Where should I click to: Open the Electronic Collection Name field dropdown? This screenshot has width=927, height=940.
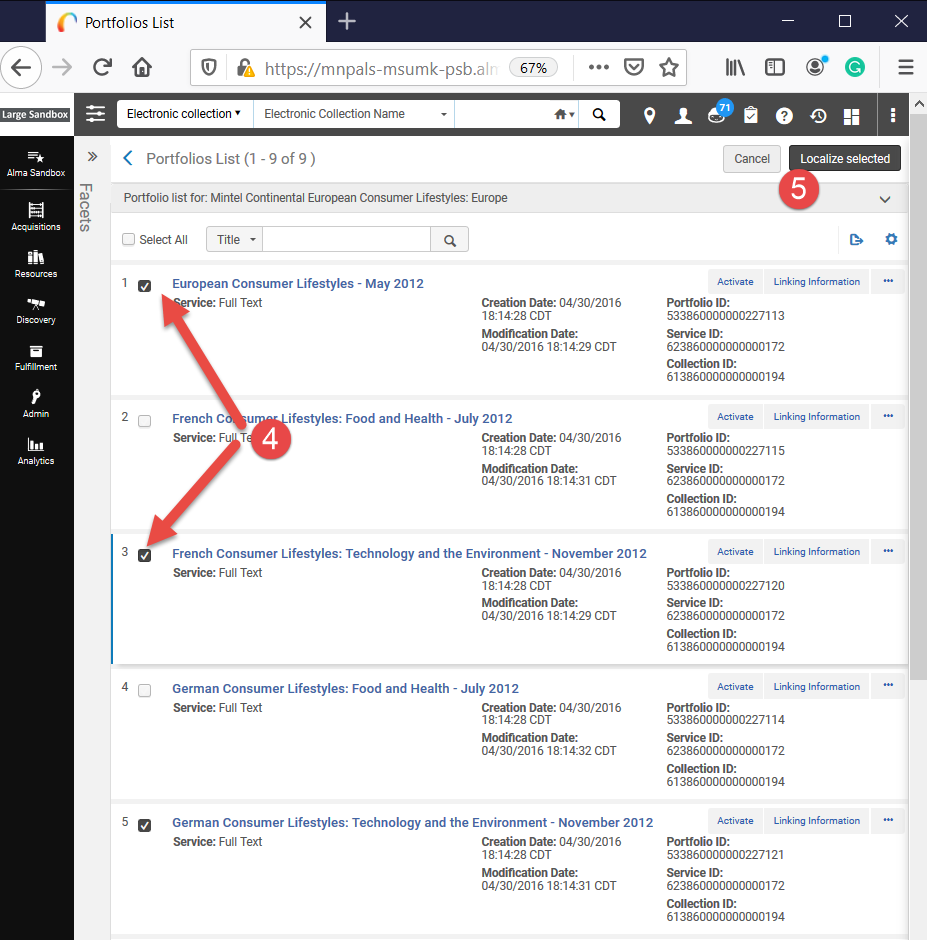pyautogui.click(x=354, y=114)
